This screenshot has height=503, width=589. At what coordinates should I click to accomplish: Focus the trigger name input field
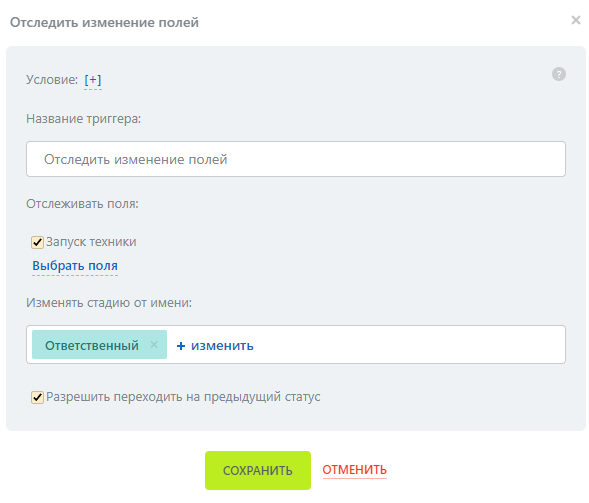coord(296,159)
